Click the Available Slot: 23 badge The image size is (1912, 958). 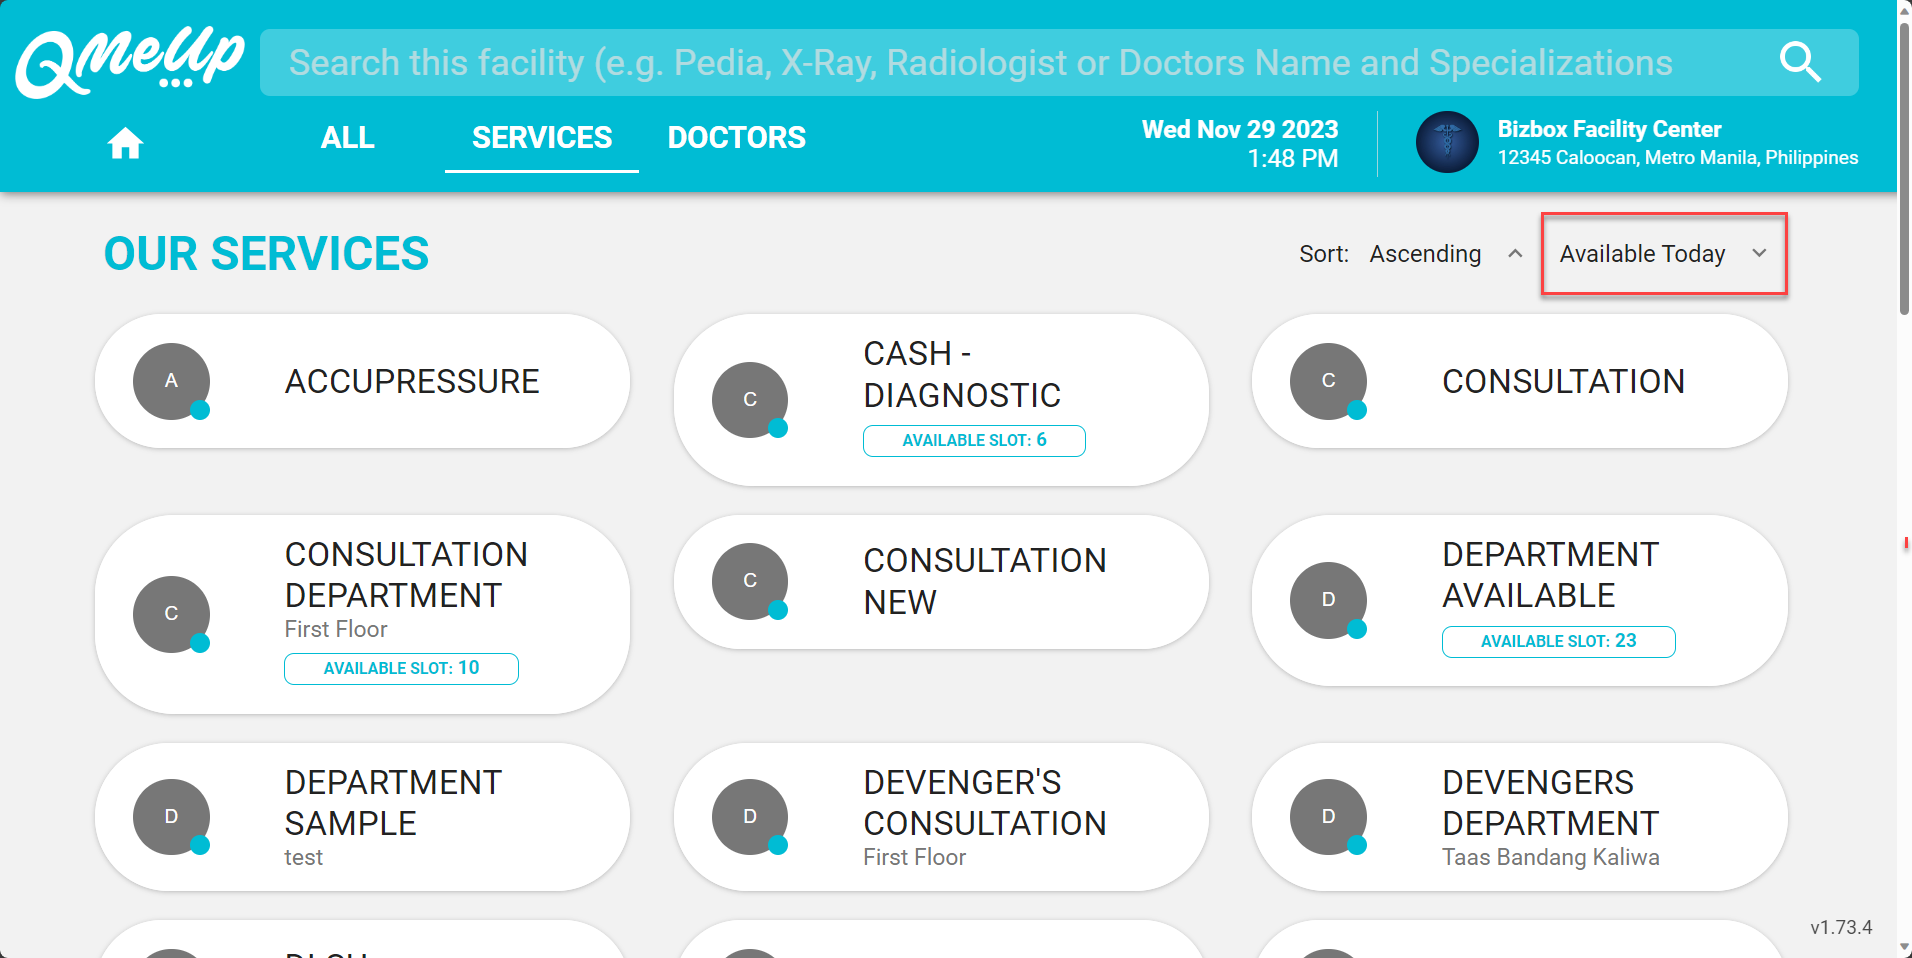pos(1558,641)
